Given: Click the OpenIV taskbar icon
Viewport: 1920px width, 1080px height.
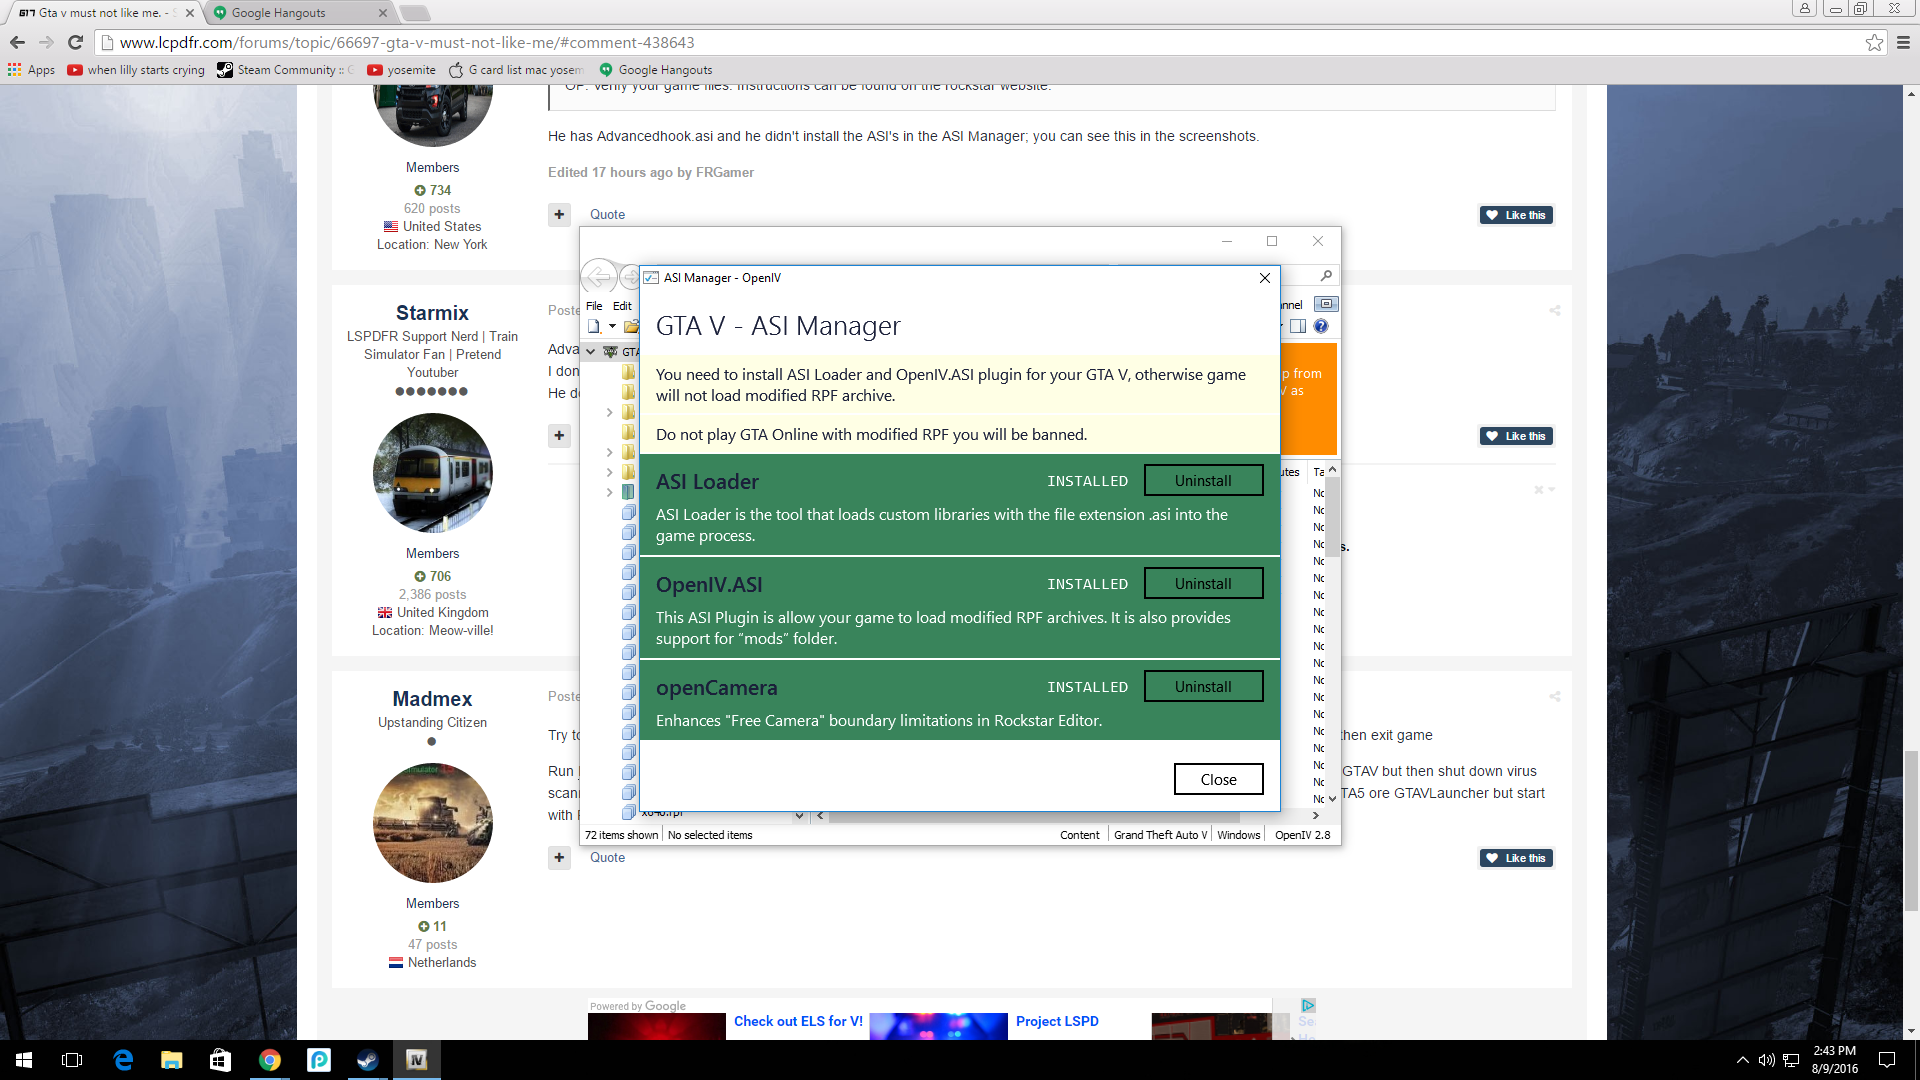Looking at the screenshot, I should [416, 1060].
